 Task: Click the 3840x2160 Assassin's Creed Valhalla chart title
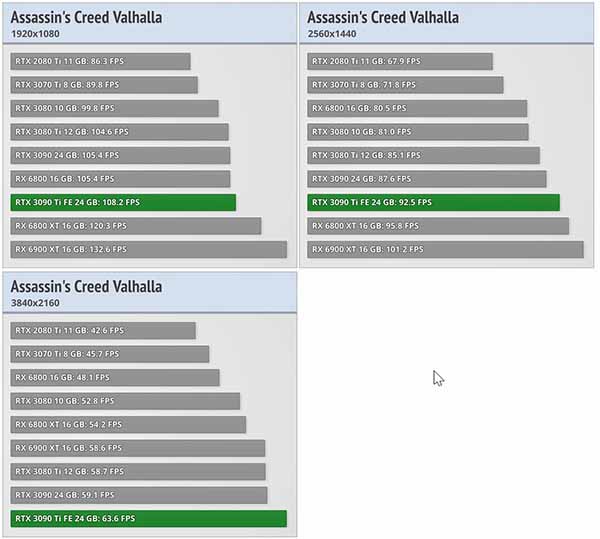point(86,287)
